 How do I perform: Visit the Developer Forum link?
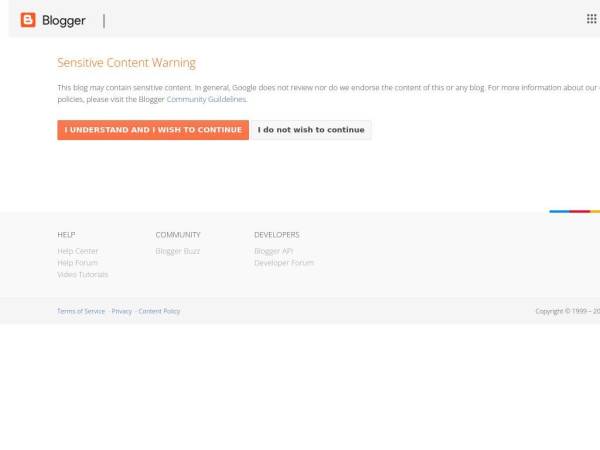pyautogui.click(x=284, y=263)
